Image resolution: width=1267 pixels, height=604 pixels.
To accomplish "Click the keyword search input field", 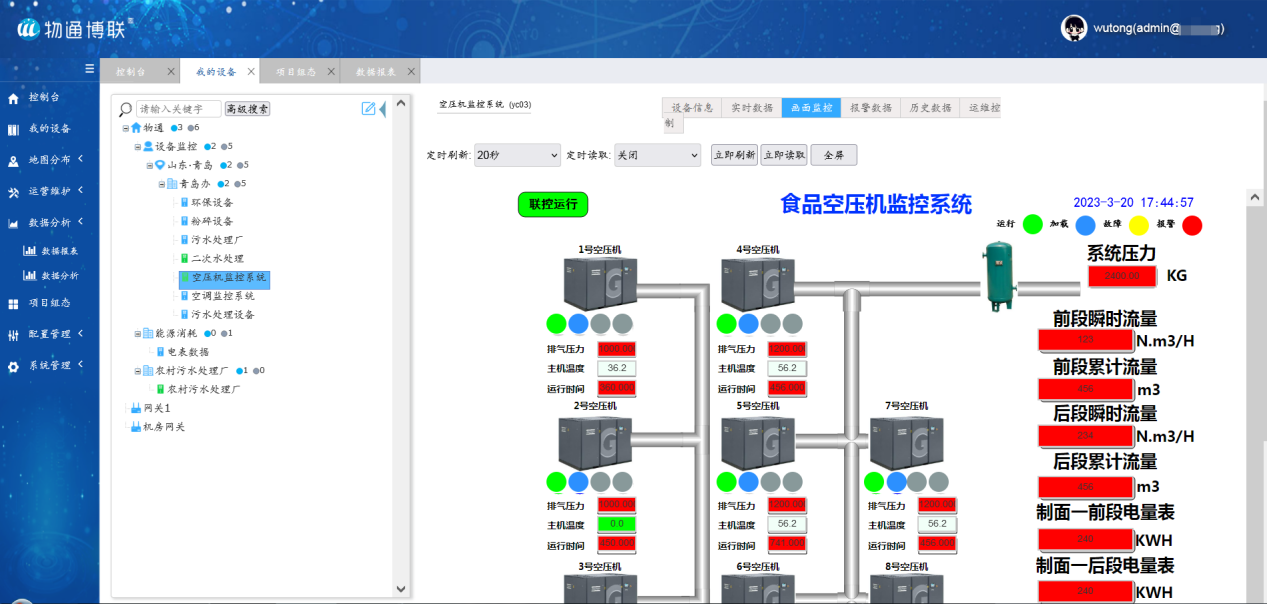I will coord(178,109).
